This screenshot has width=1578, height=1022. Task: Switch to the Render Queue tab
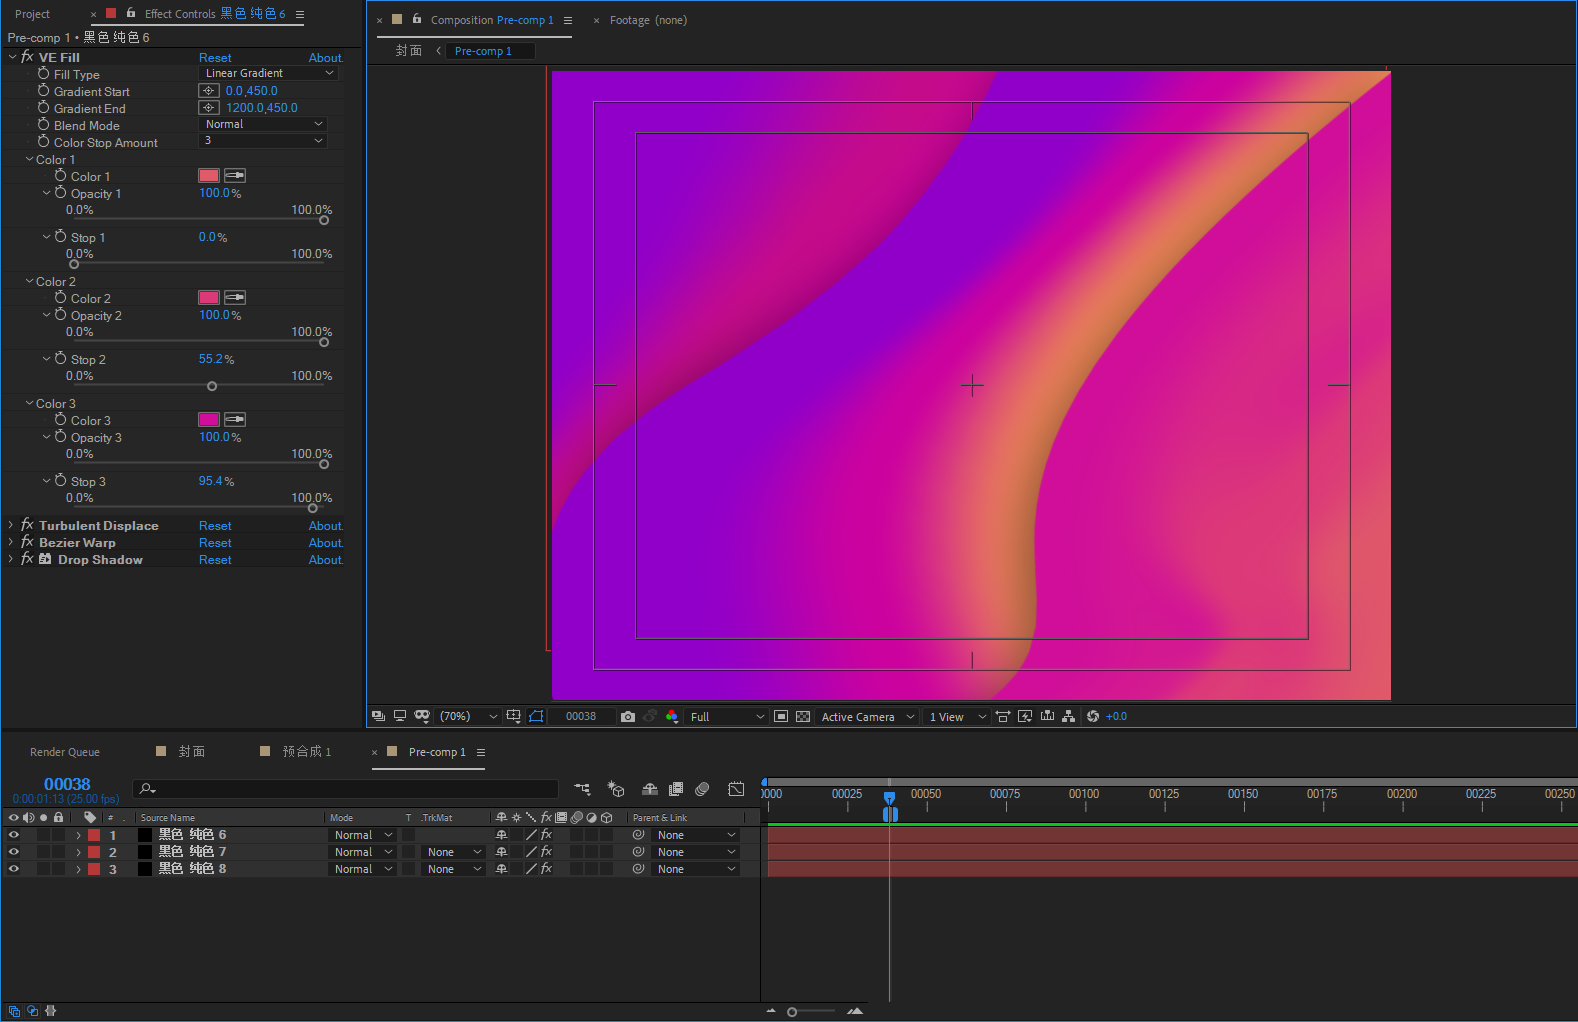[x=65, y=752]
